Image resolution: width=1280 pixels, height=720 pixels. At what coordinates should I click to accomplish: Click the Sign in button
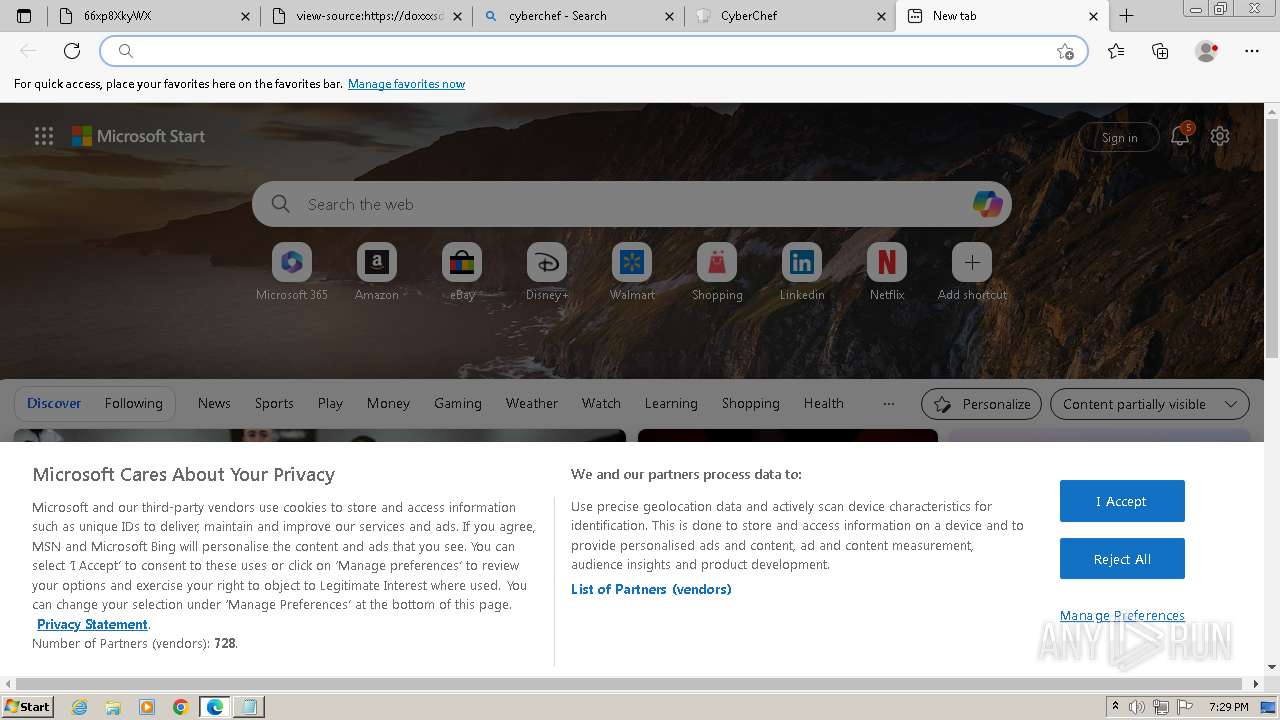point(1119,138)
